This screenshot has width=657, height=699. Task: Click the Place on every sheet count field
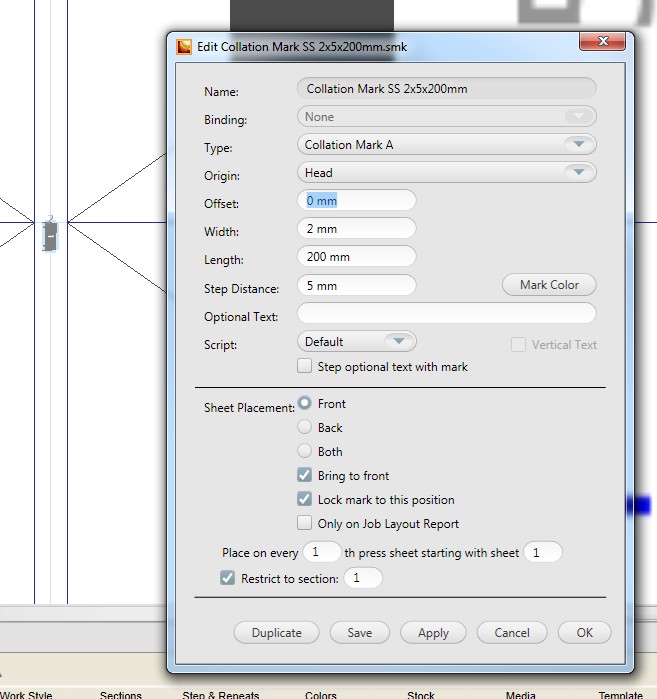coord(322,552)
